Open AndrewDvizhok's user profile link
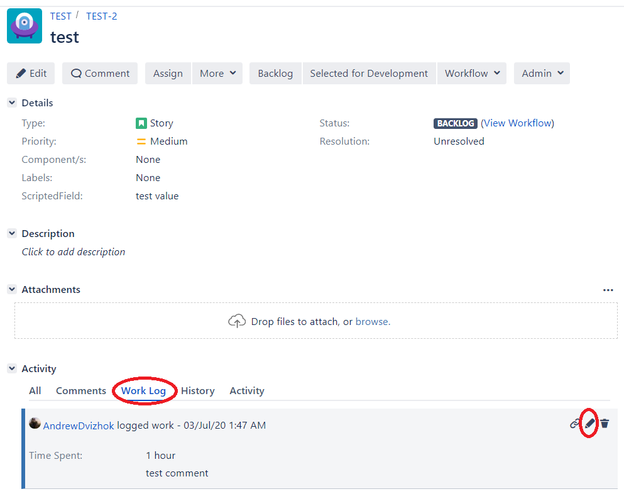Screen dimensions: 624x491 tap(78, 426)
